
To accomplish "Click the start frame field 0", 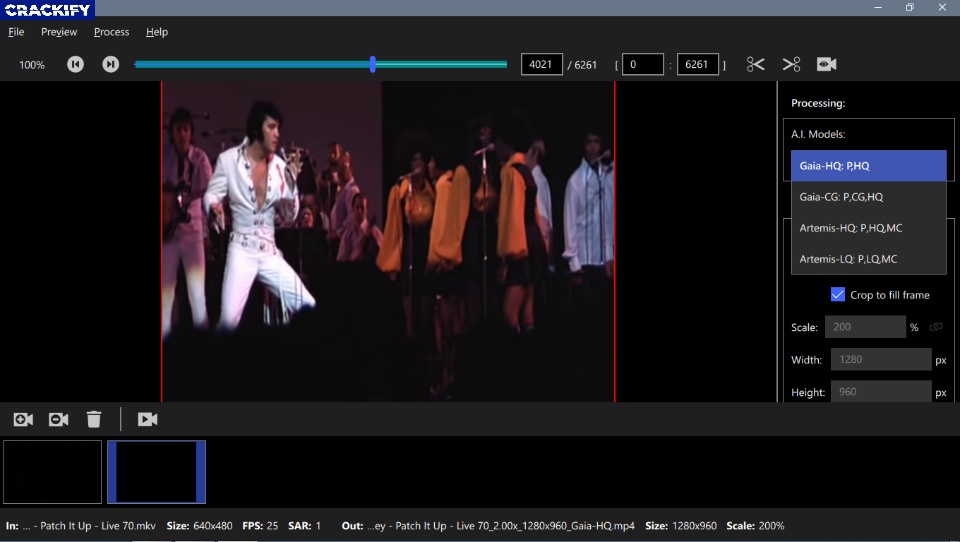I will (642, 64).
